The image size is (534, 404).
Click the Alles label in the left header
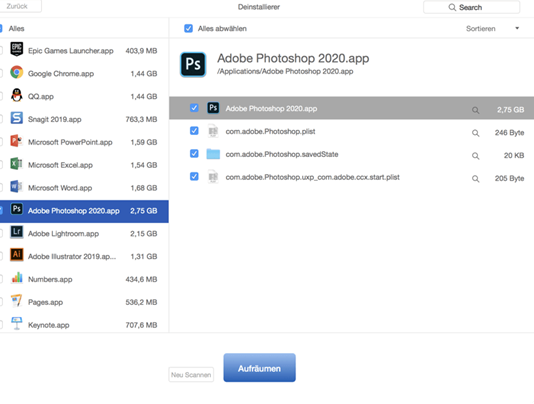16,29
